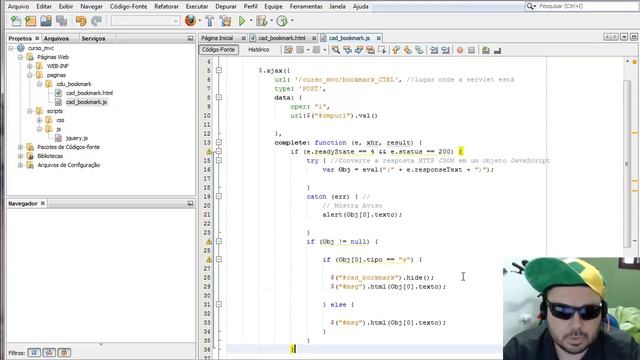Image resolution: width=640 pixels, height=360 pixels.
Task: Open the Arquivo menu
Action: pos(18,7)
